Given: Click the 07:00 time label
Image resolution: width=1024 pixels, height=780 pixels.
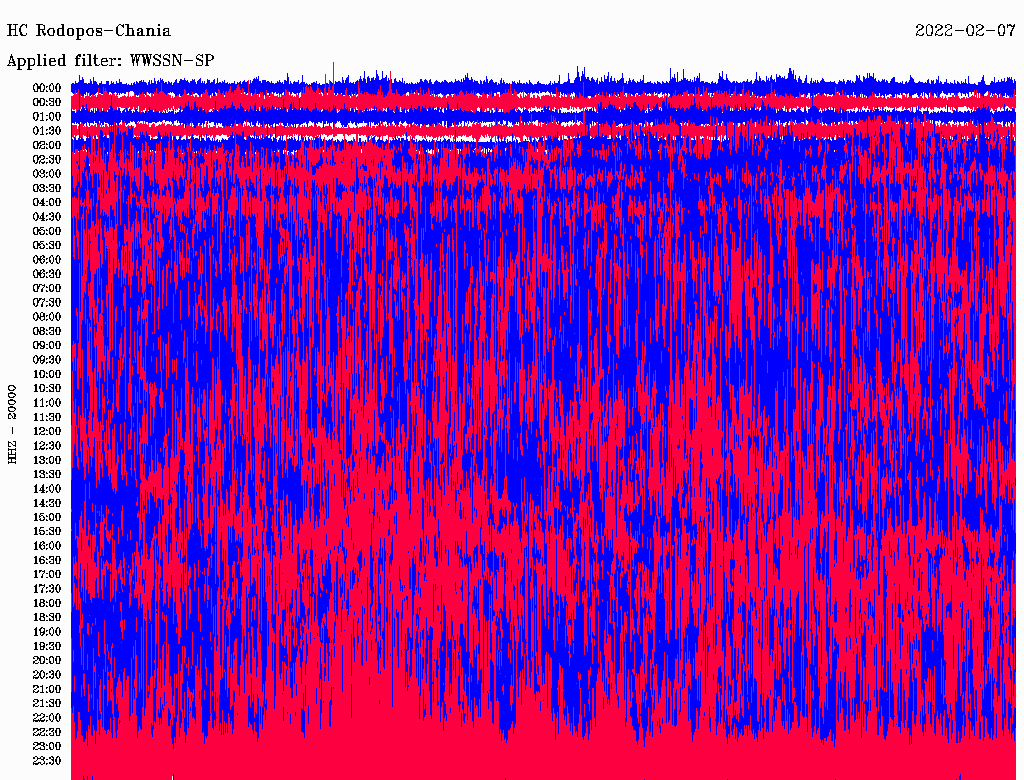Looking at the screenshot, I should coord(47,289).
